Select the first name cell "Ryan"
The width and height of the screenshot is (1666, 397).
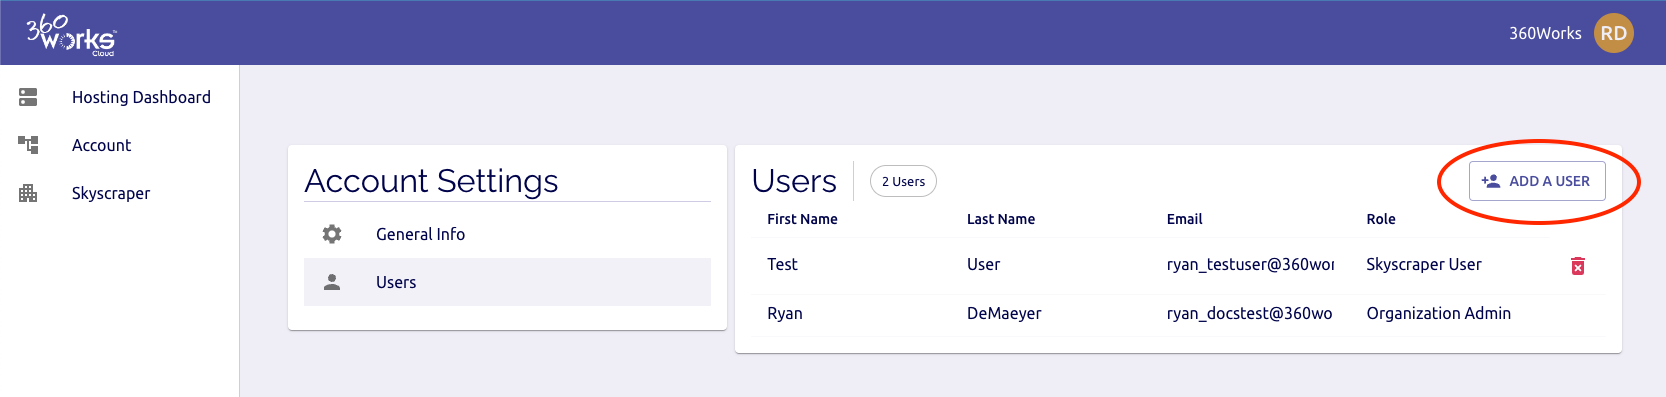785,313
